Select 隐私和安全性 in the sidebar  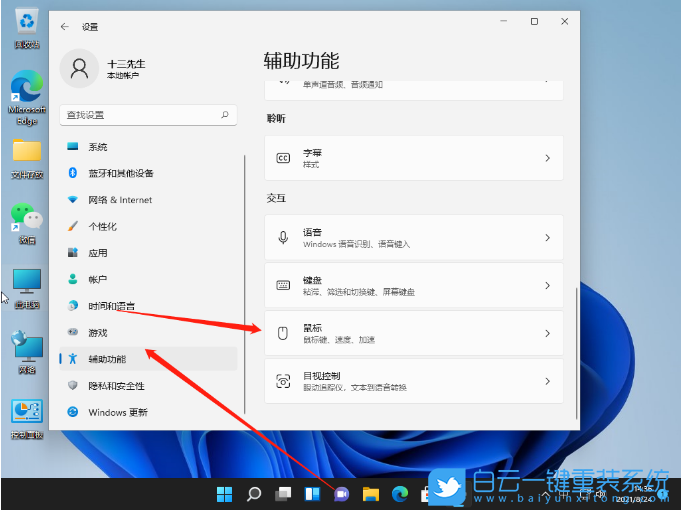(148, 386)
